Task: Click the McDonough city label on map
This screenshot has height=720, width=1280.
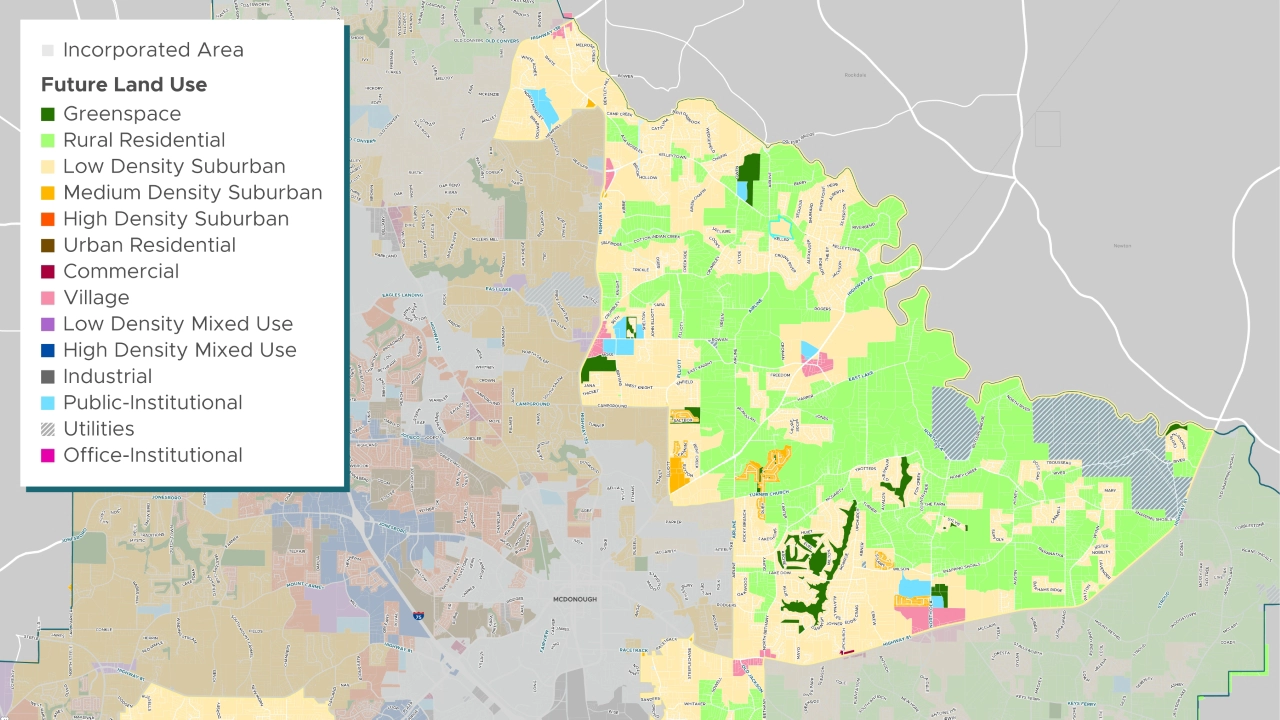Action: click(x=574, y=599)
